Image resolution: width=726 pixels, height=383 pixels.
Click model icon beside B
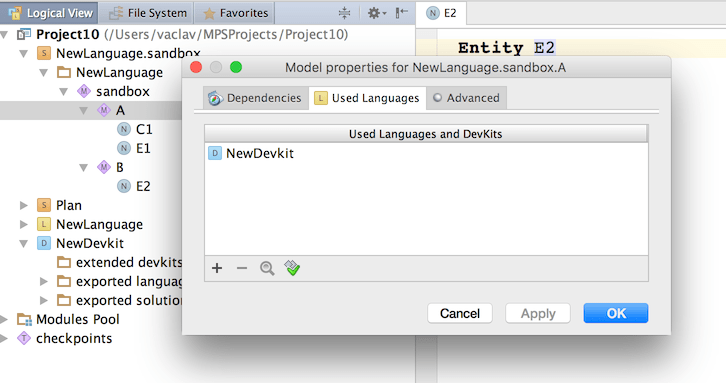pyautogui.click(x=104, y=167)
